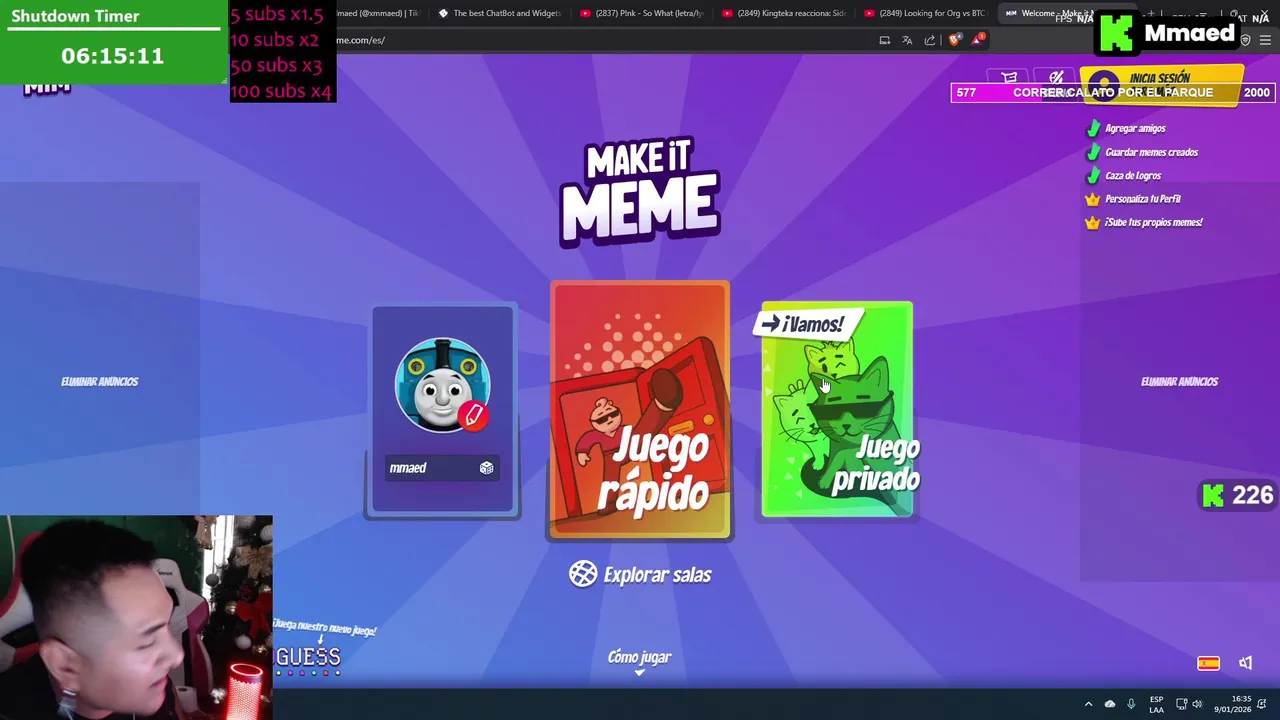
Task: Click the translate page icon in address bar
Action: [907, 40]
